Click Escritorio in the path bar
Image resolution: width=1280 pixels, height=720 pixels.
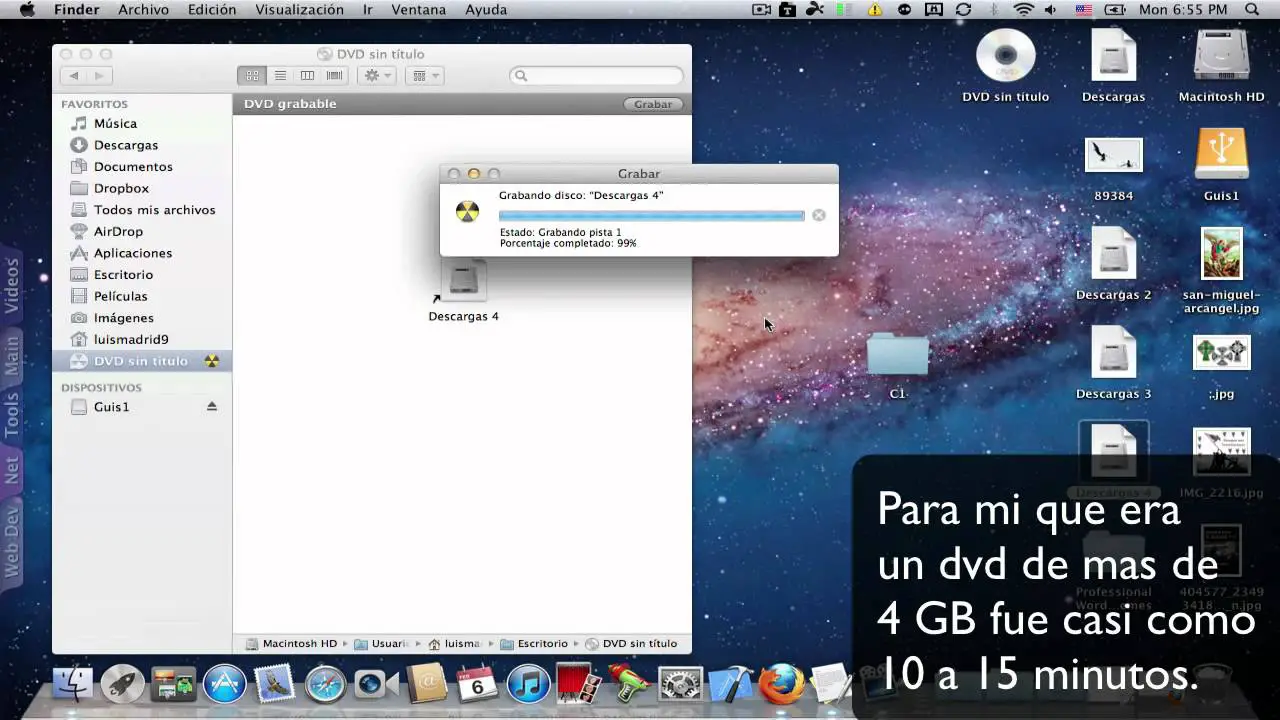(535, 644)
